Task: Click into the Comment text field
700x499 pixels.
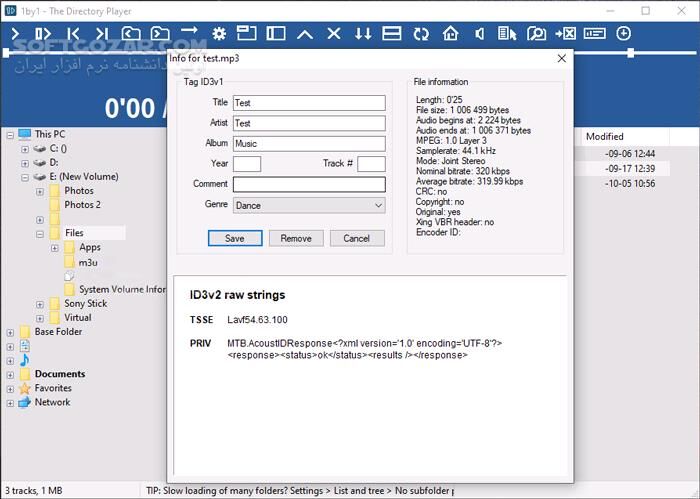Action: (308, 184)
